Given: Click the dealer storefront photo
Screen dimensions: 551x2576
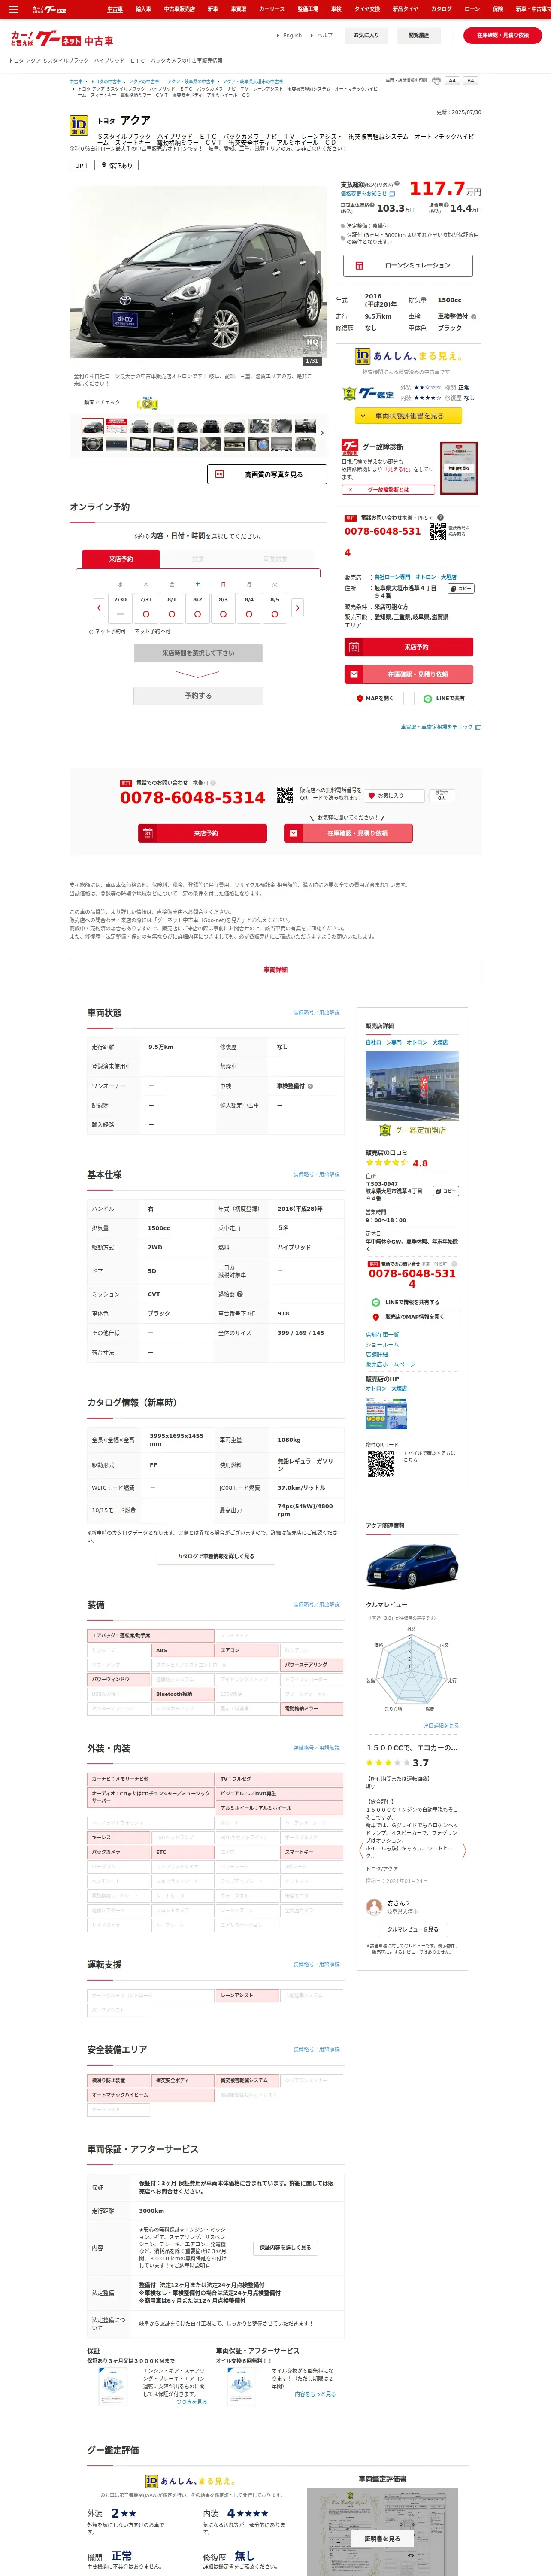Looking at the screenshot, I should (412, 1086).
